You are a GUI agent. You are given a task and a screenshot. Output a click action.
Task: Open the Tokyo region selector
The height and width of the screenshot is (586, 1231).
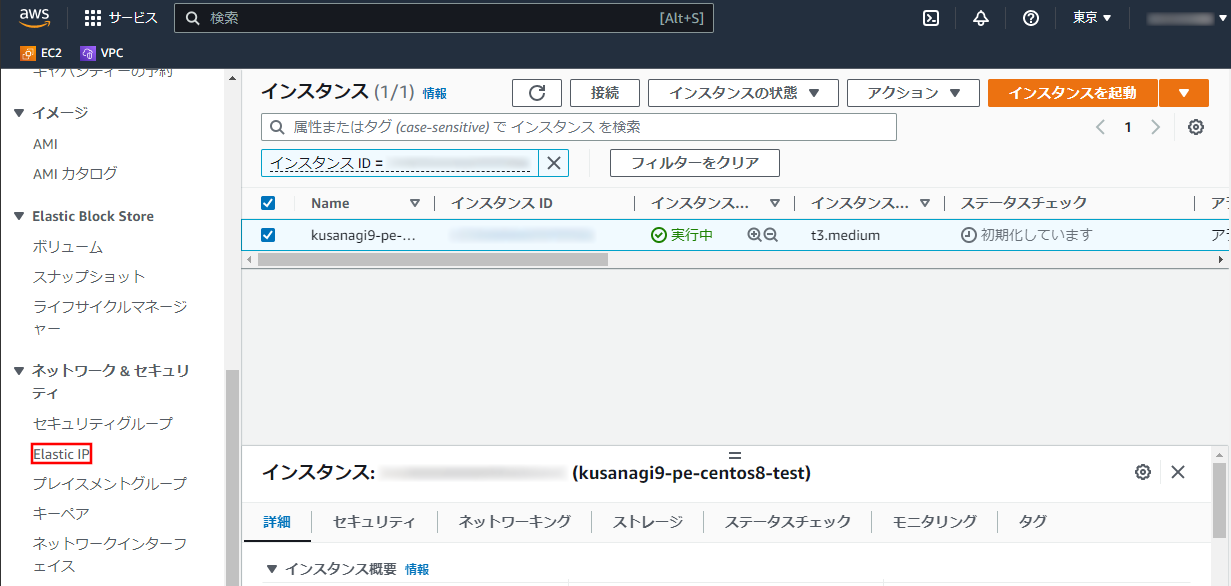pos(1092,18)
